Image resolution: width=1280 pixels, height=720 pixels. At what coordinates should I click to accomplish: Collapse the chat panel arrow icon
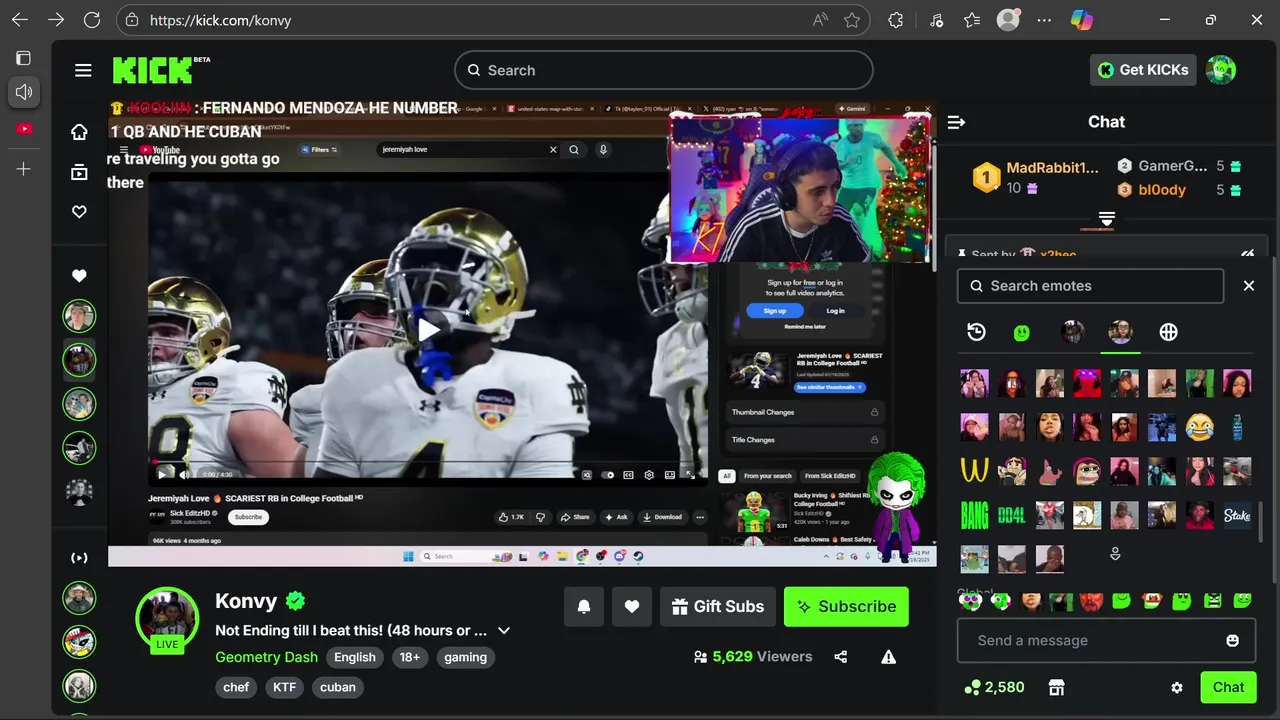pyautogui.click(x=956, y=122)
